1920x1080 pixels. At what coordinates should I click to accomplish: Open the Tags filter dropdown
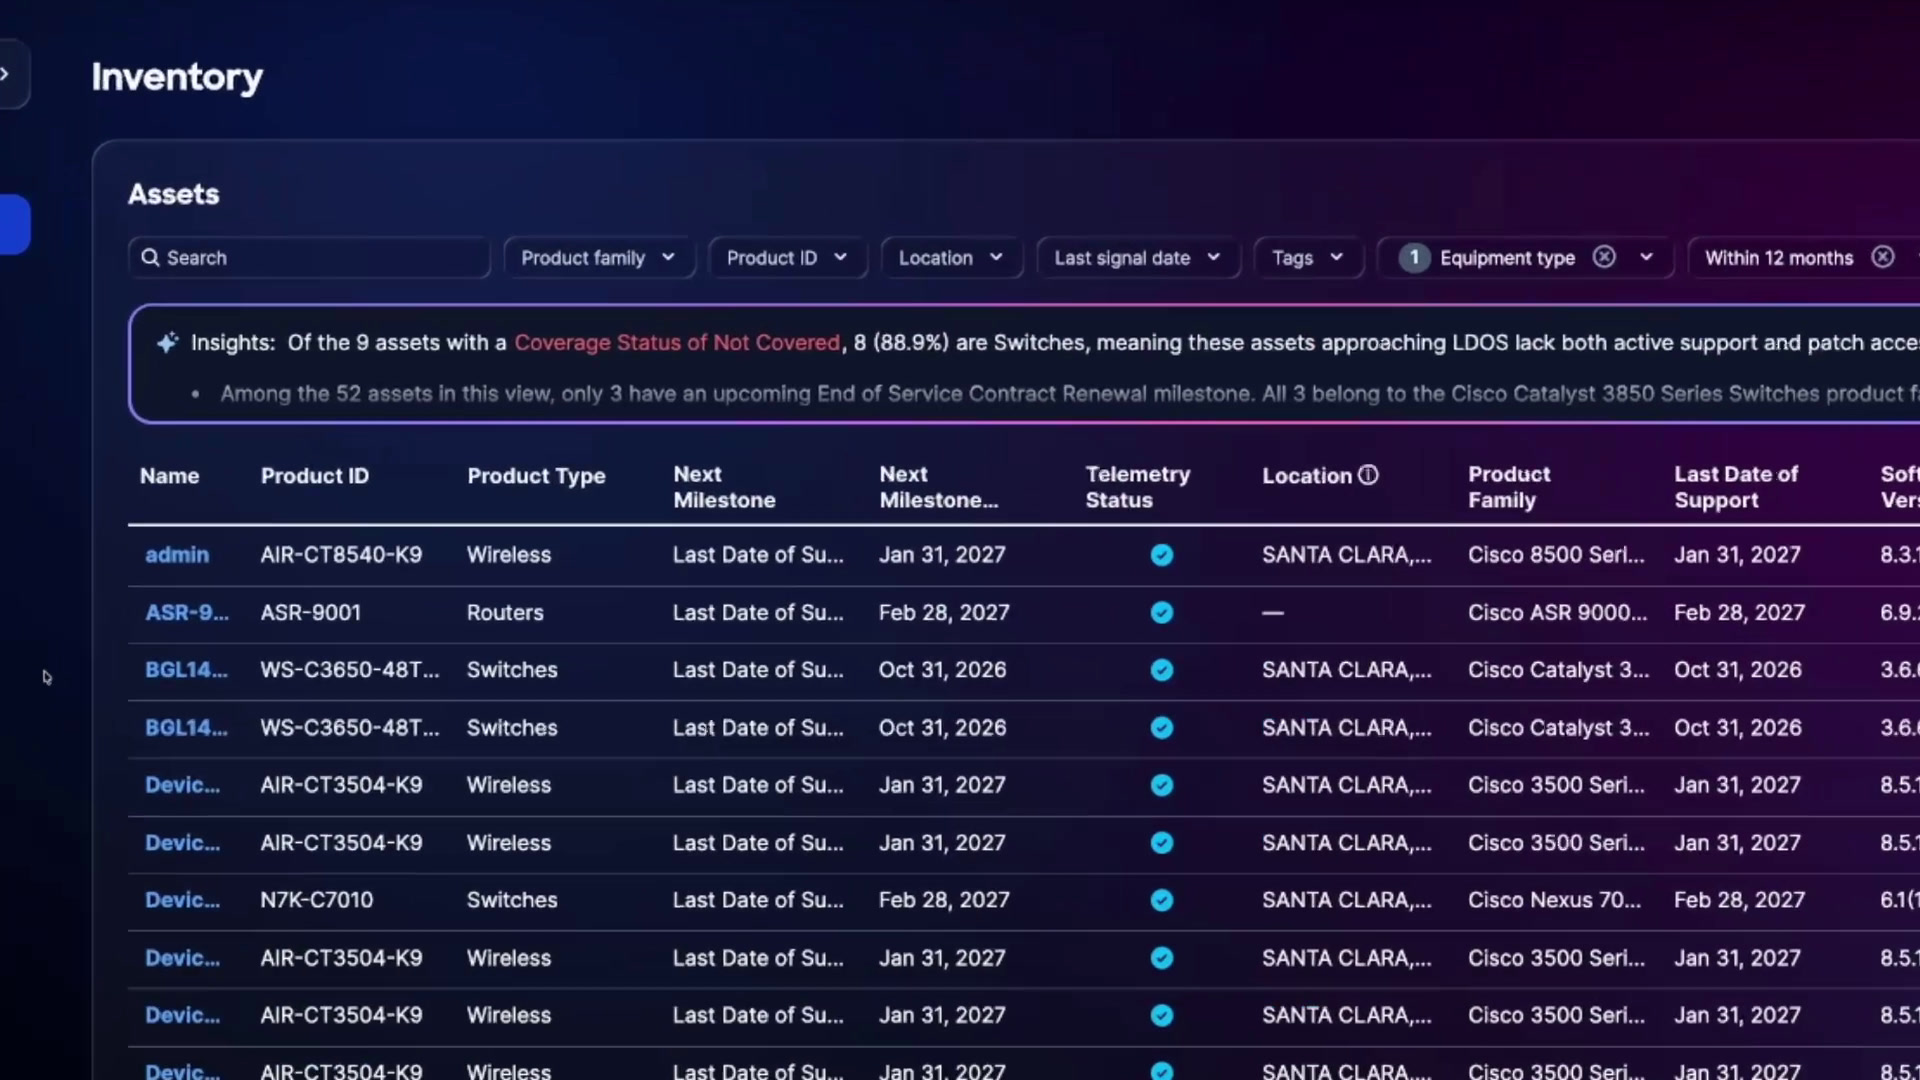(1308, 258)
